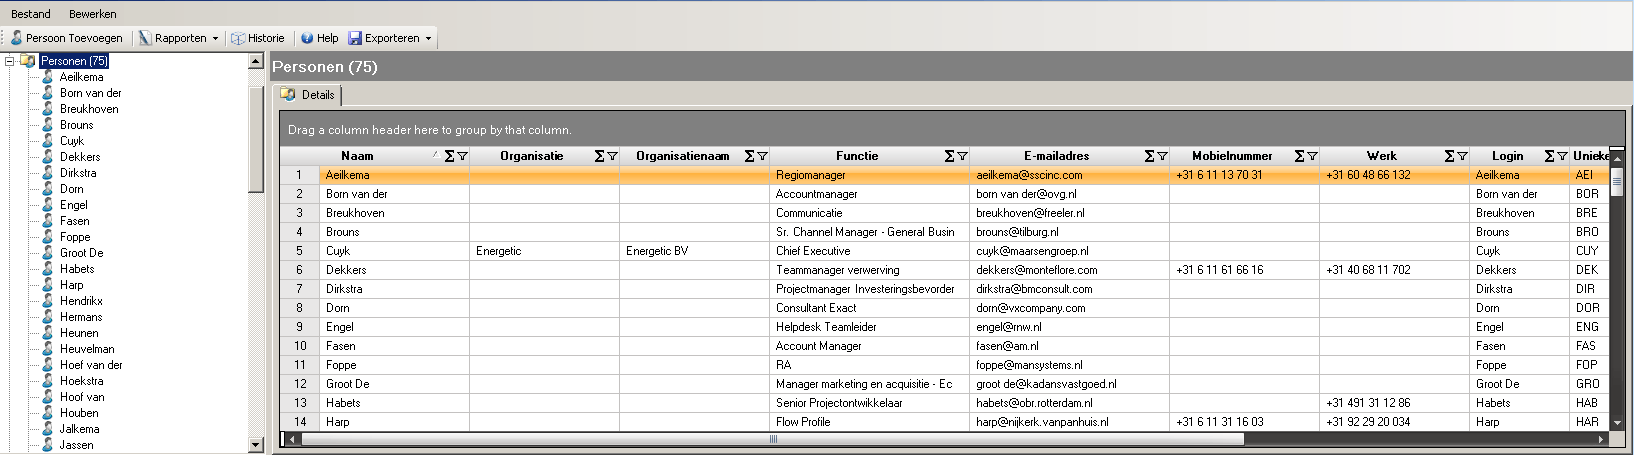
Task: Click the grid's left scroll arrow
Action: click(292, 439)
